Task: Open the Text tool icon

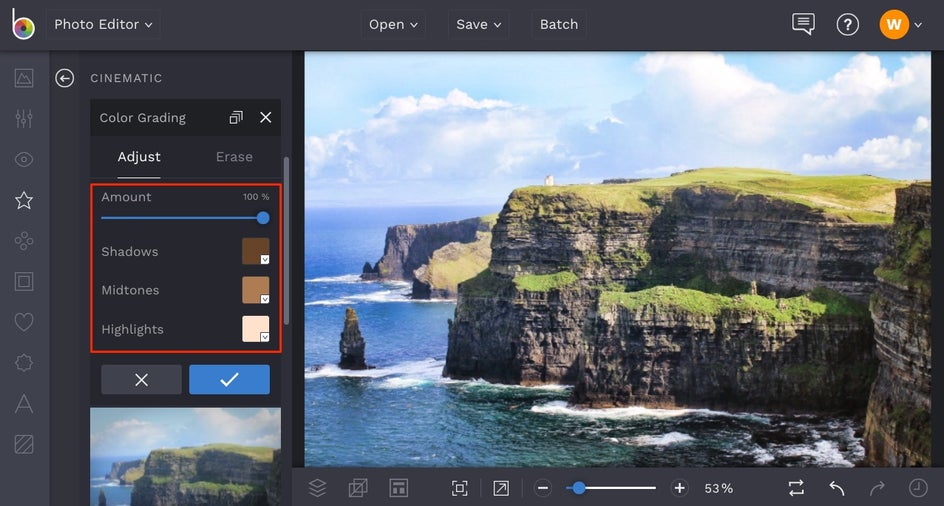Action: coord(24,404)
